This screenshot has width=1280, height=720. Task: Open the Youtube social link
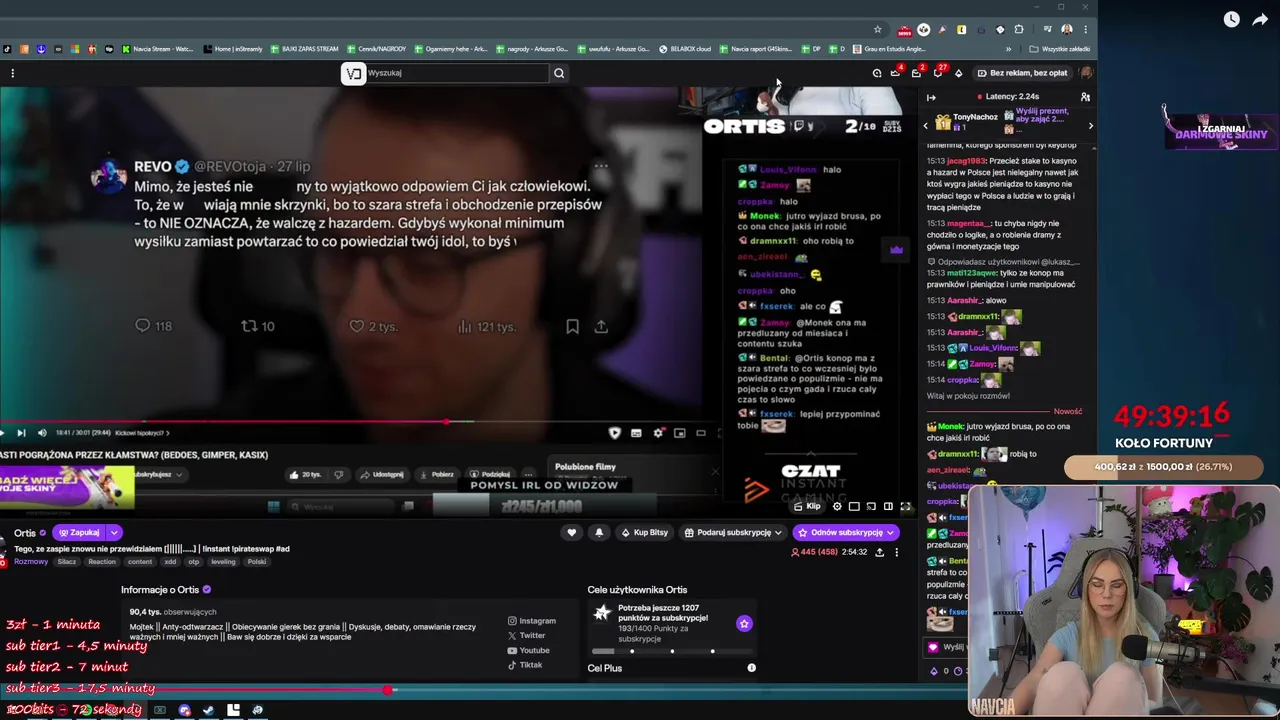528,651
